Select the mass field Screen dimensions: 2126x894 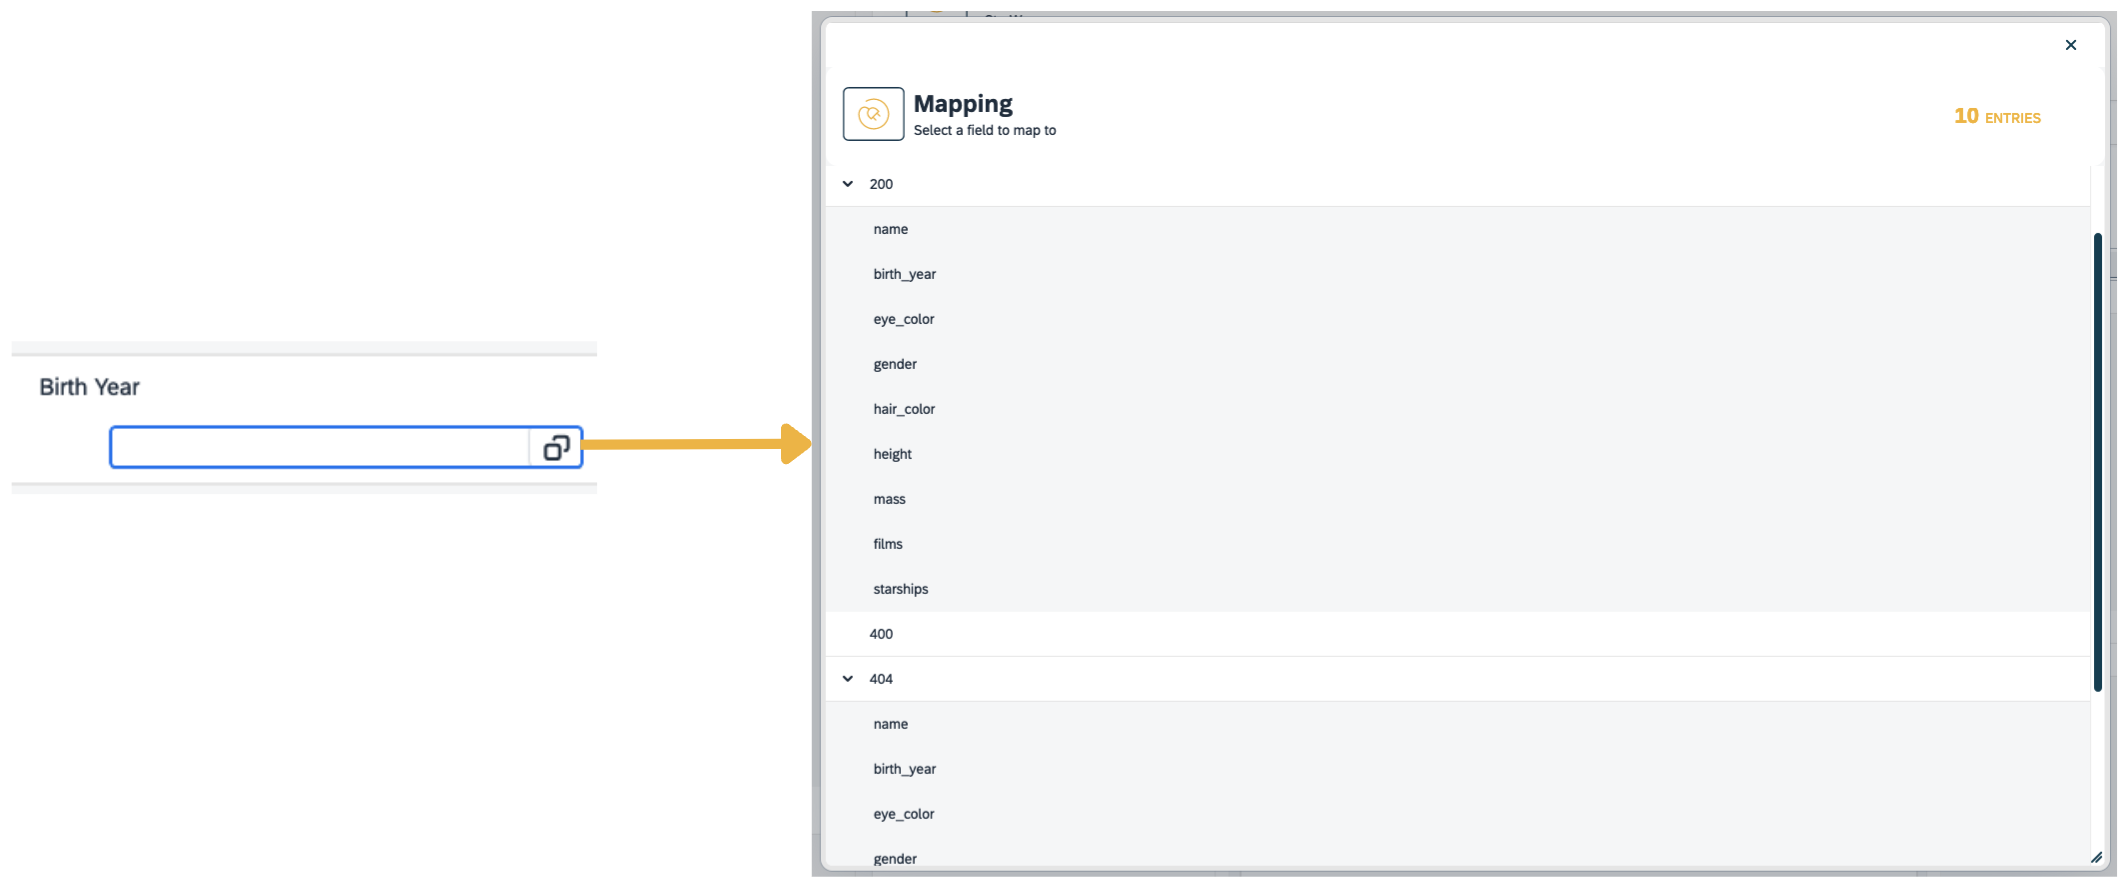(x=889, y=499)
